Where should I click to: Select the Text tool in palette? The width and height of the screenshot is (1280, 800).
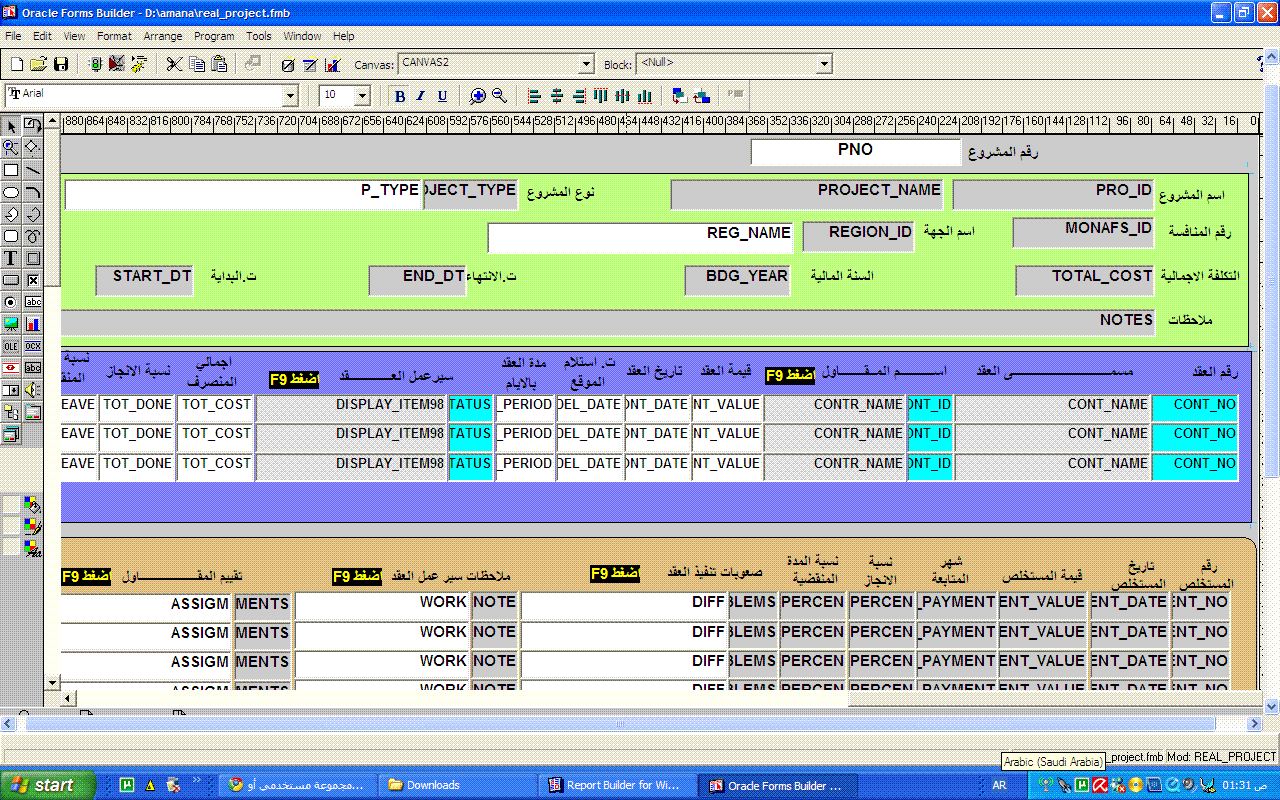point(11,258)
